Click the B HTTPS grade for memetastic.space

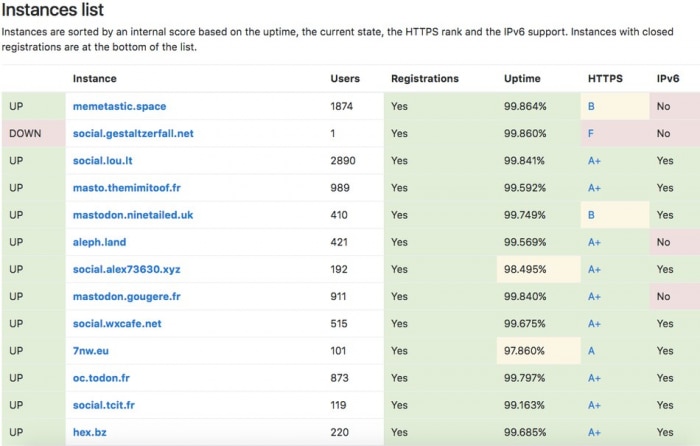tap(591, 106)
